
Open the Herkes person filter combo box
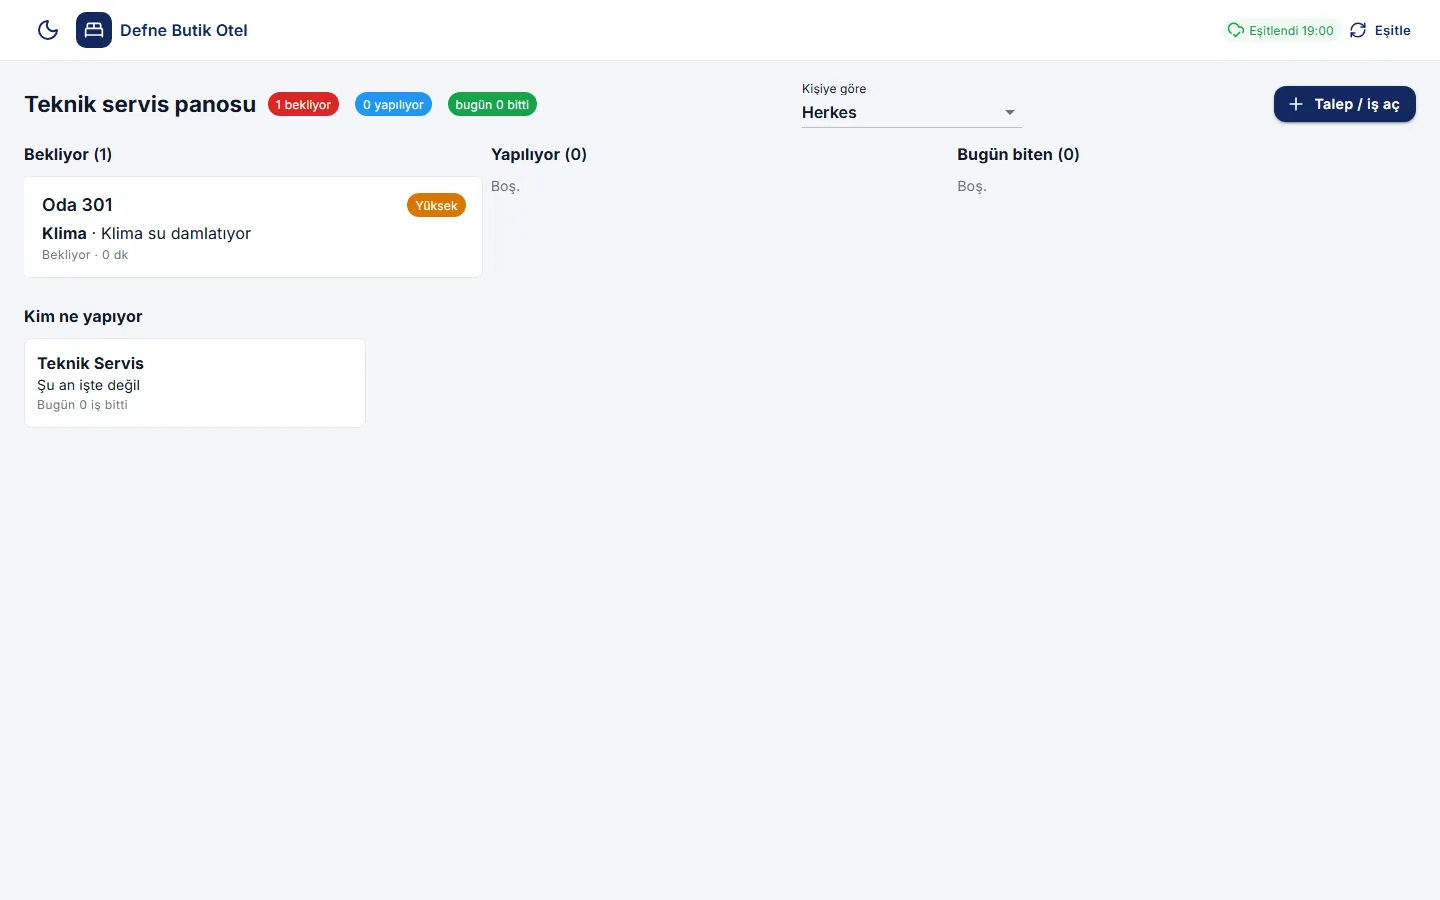click(x=911, y=112)
